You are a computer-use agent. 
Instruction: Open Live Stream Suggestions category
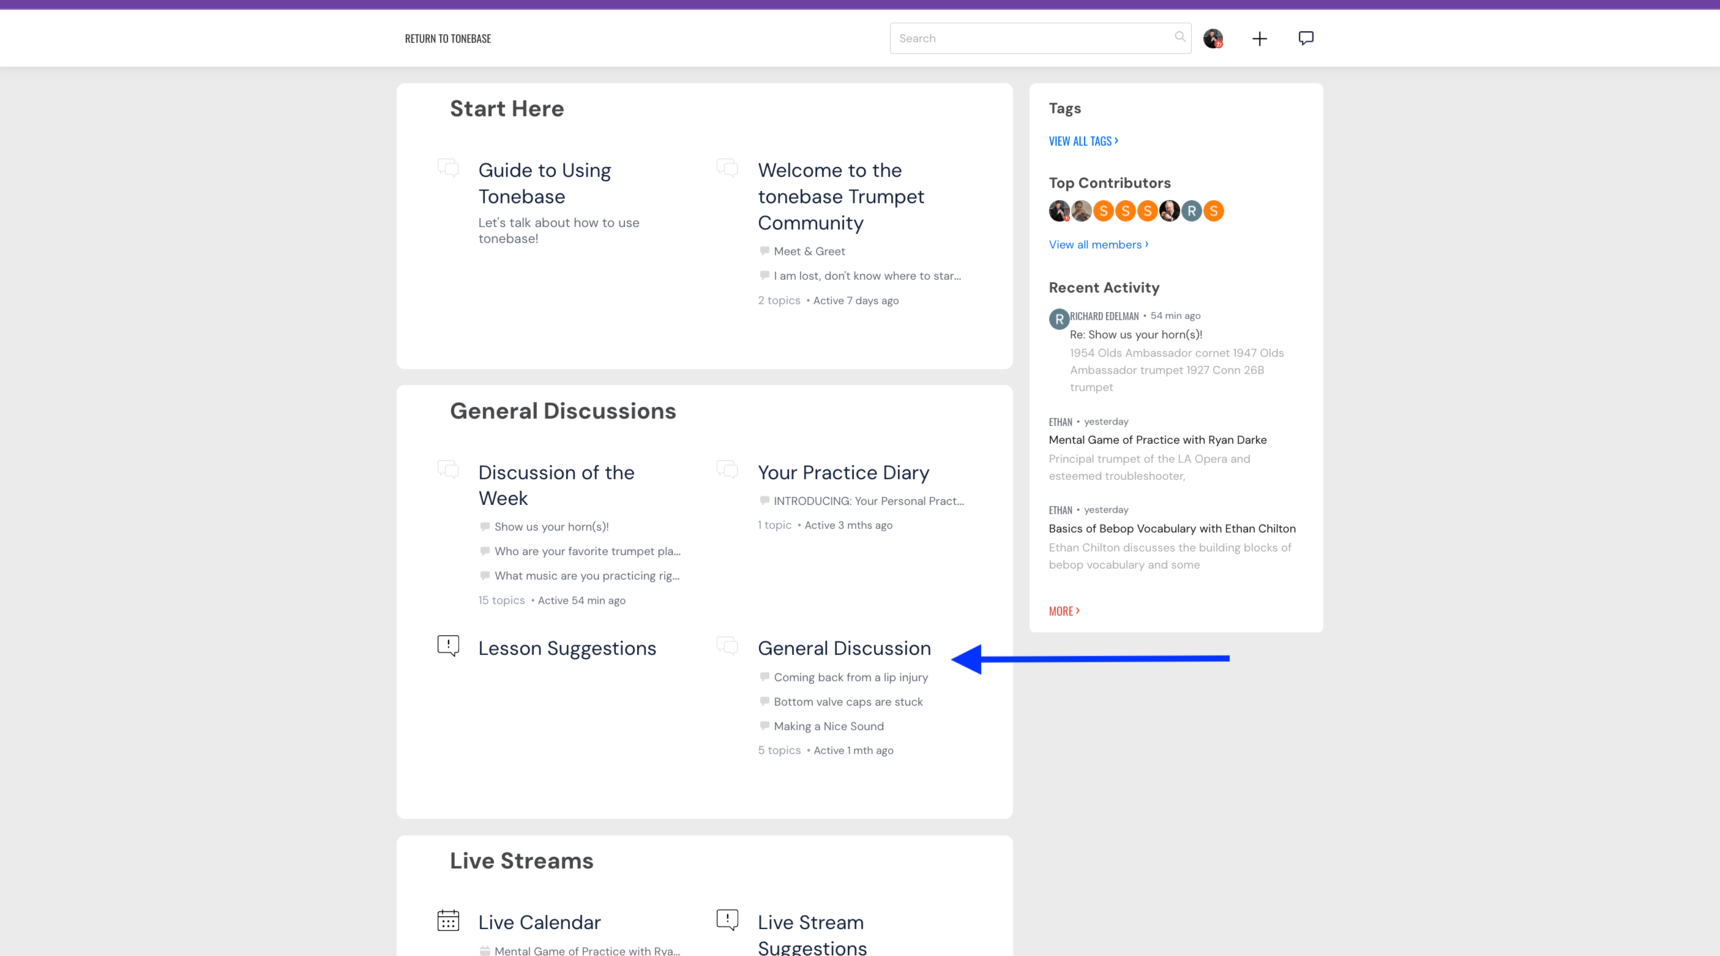pos(812,934)
